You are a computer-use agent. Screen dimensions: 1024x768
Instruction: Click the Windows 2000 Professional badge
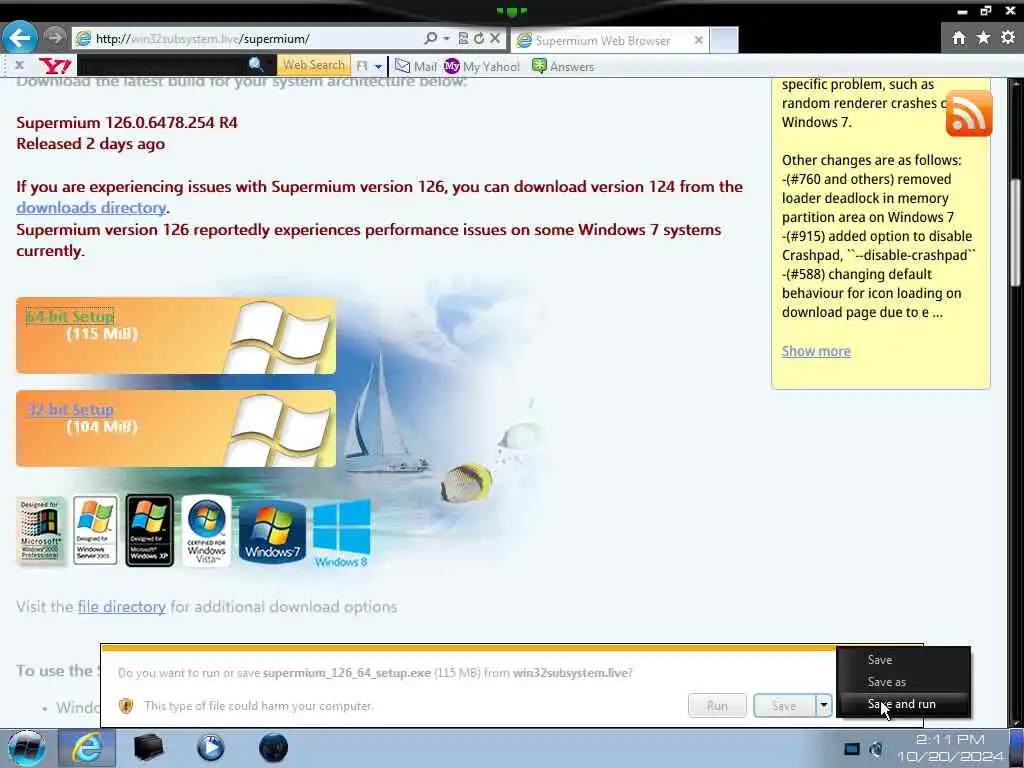[x=40, y=530]
